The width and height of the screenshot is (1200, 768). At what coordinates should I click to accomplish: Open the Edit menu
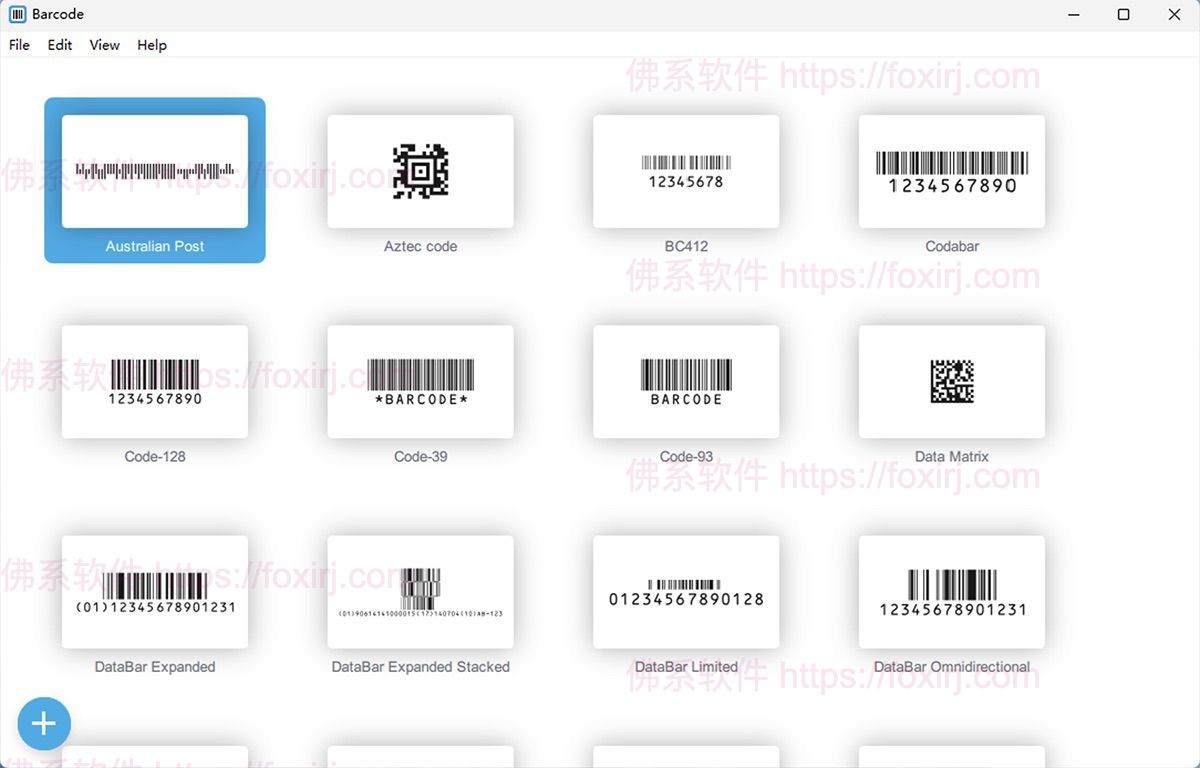click(x=60, y=45)
